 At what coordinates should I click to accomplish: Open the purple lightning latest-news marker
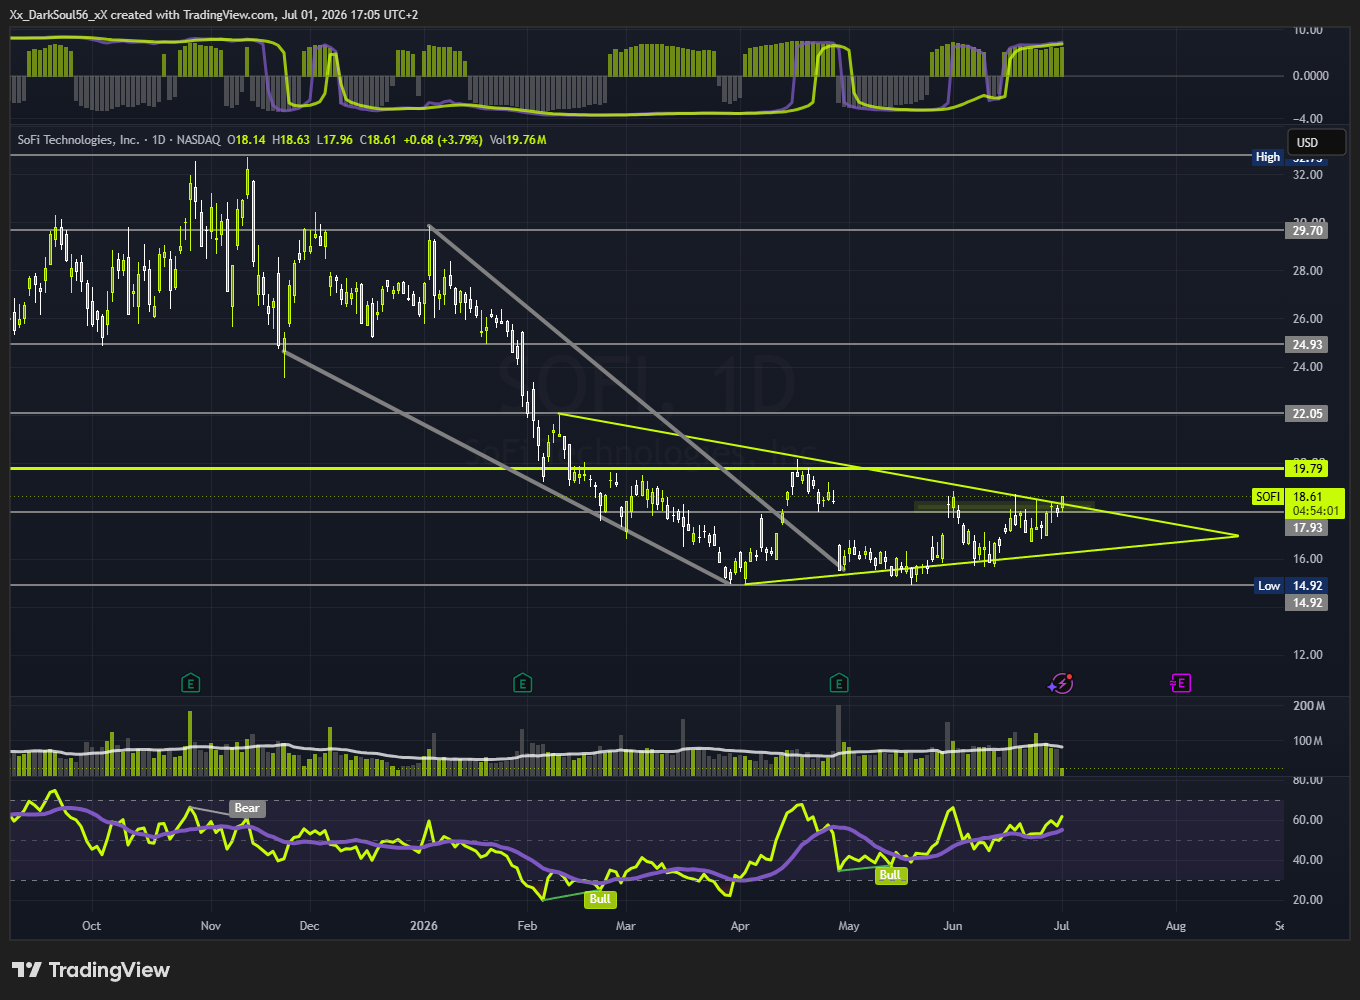click(x=1061, y=683)
